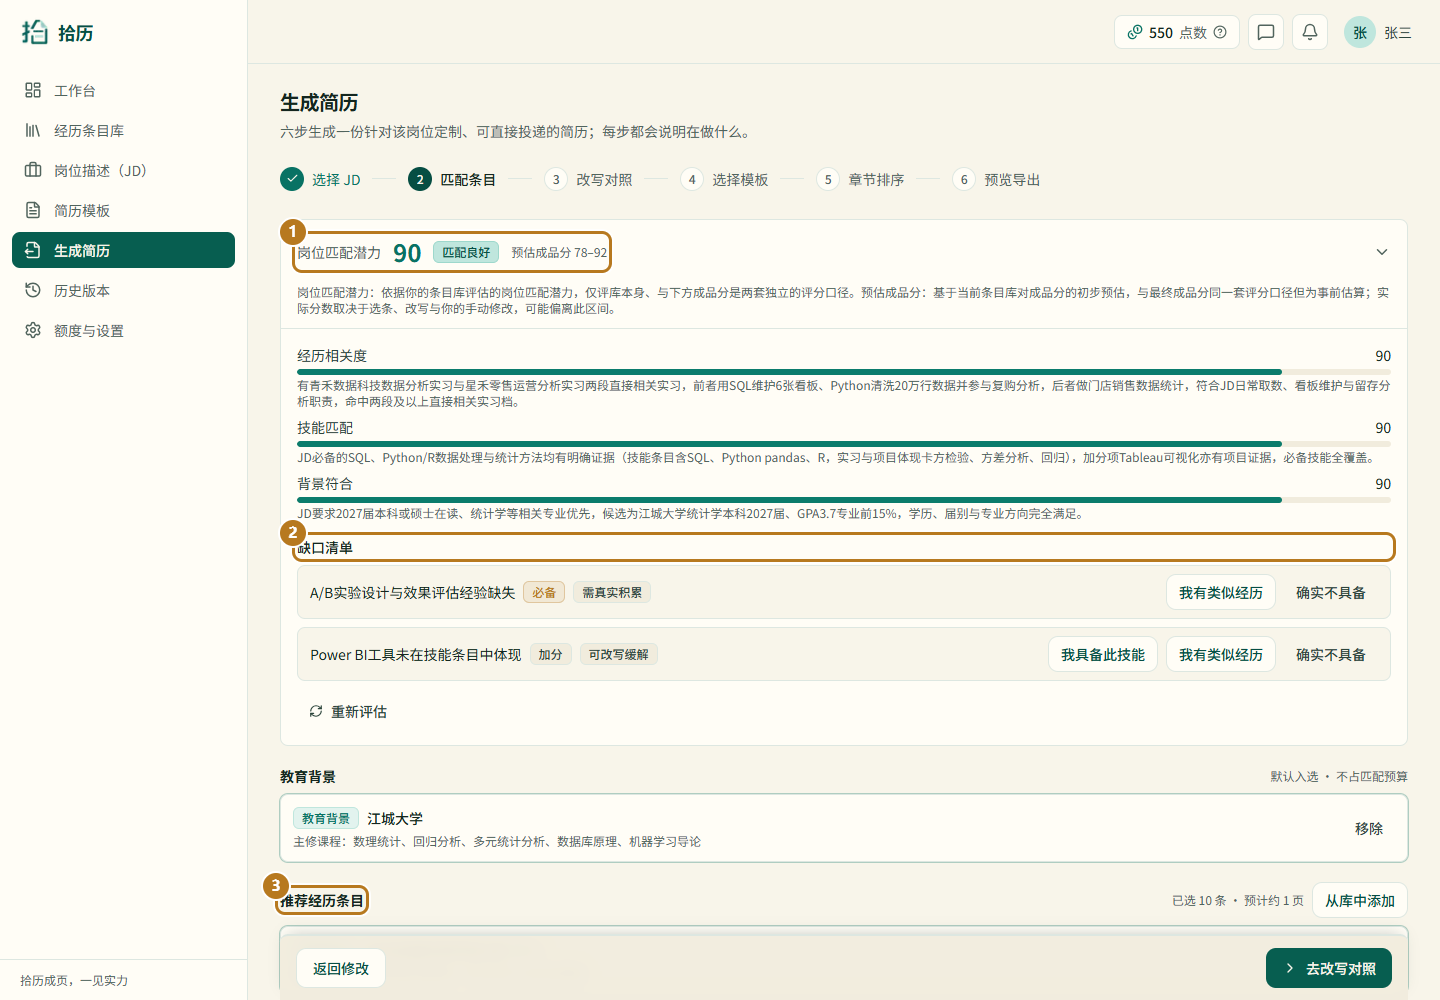Image resolution: width=1440 pixels, height=1000 pixels.
Task: Select step 2 匹配条目
Action: coord(452,179)
